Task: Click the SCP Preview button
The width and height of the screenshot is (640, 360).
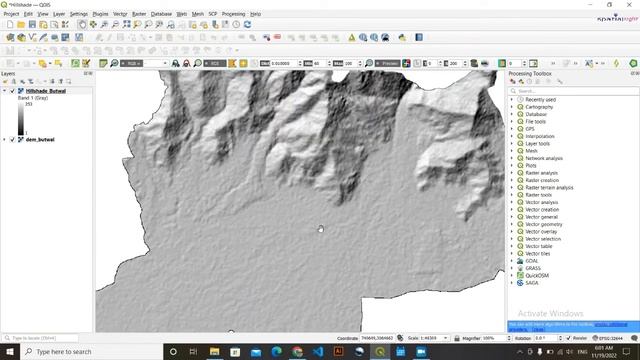Action: tap(387, 63)
